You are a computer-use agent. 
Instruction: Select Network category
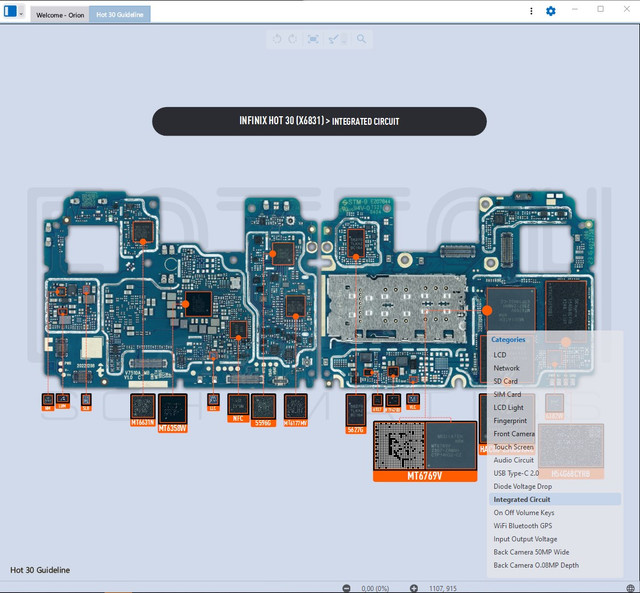pos(507,368)
